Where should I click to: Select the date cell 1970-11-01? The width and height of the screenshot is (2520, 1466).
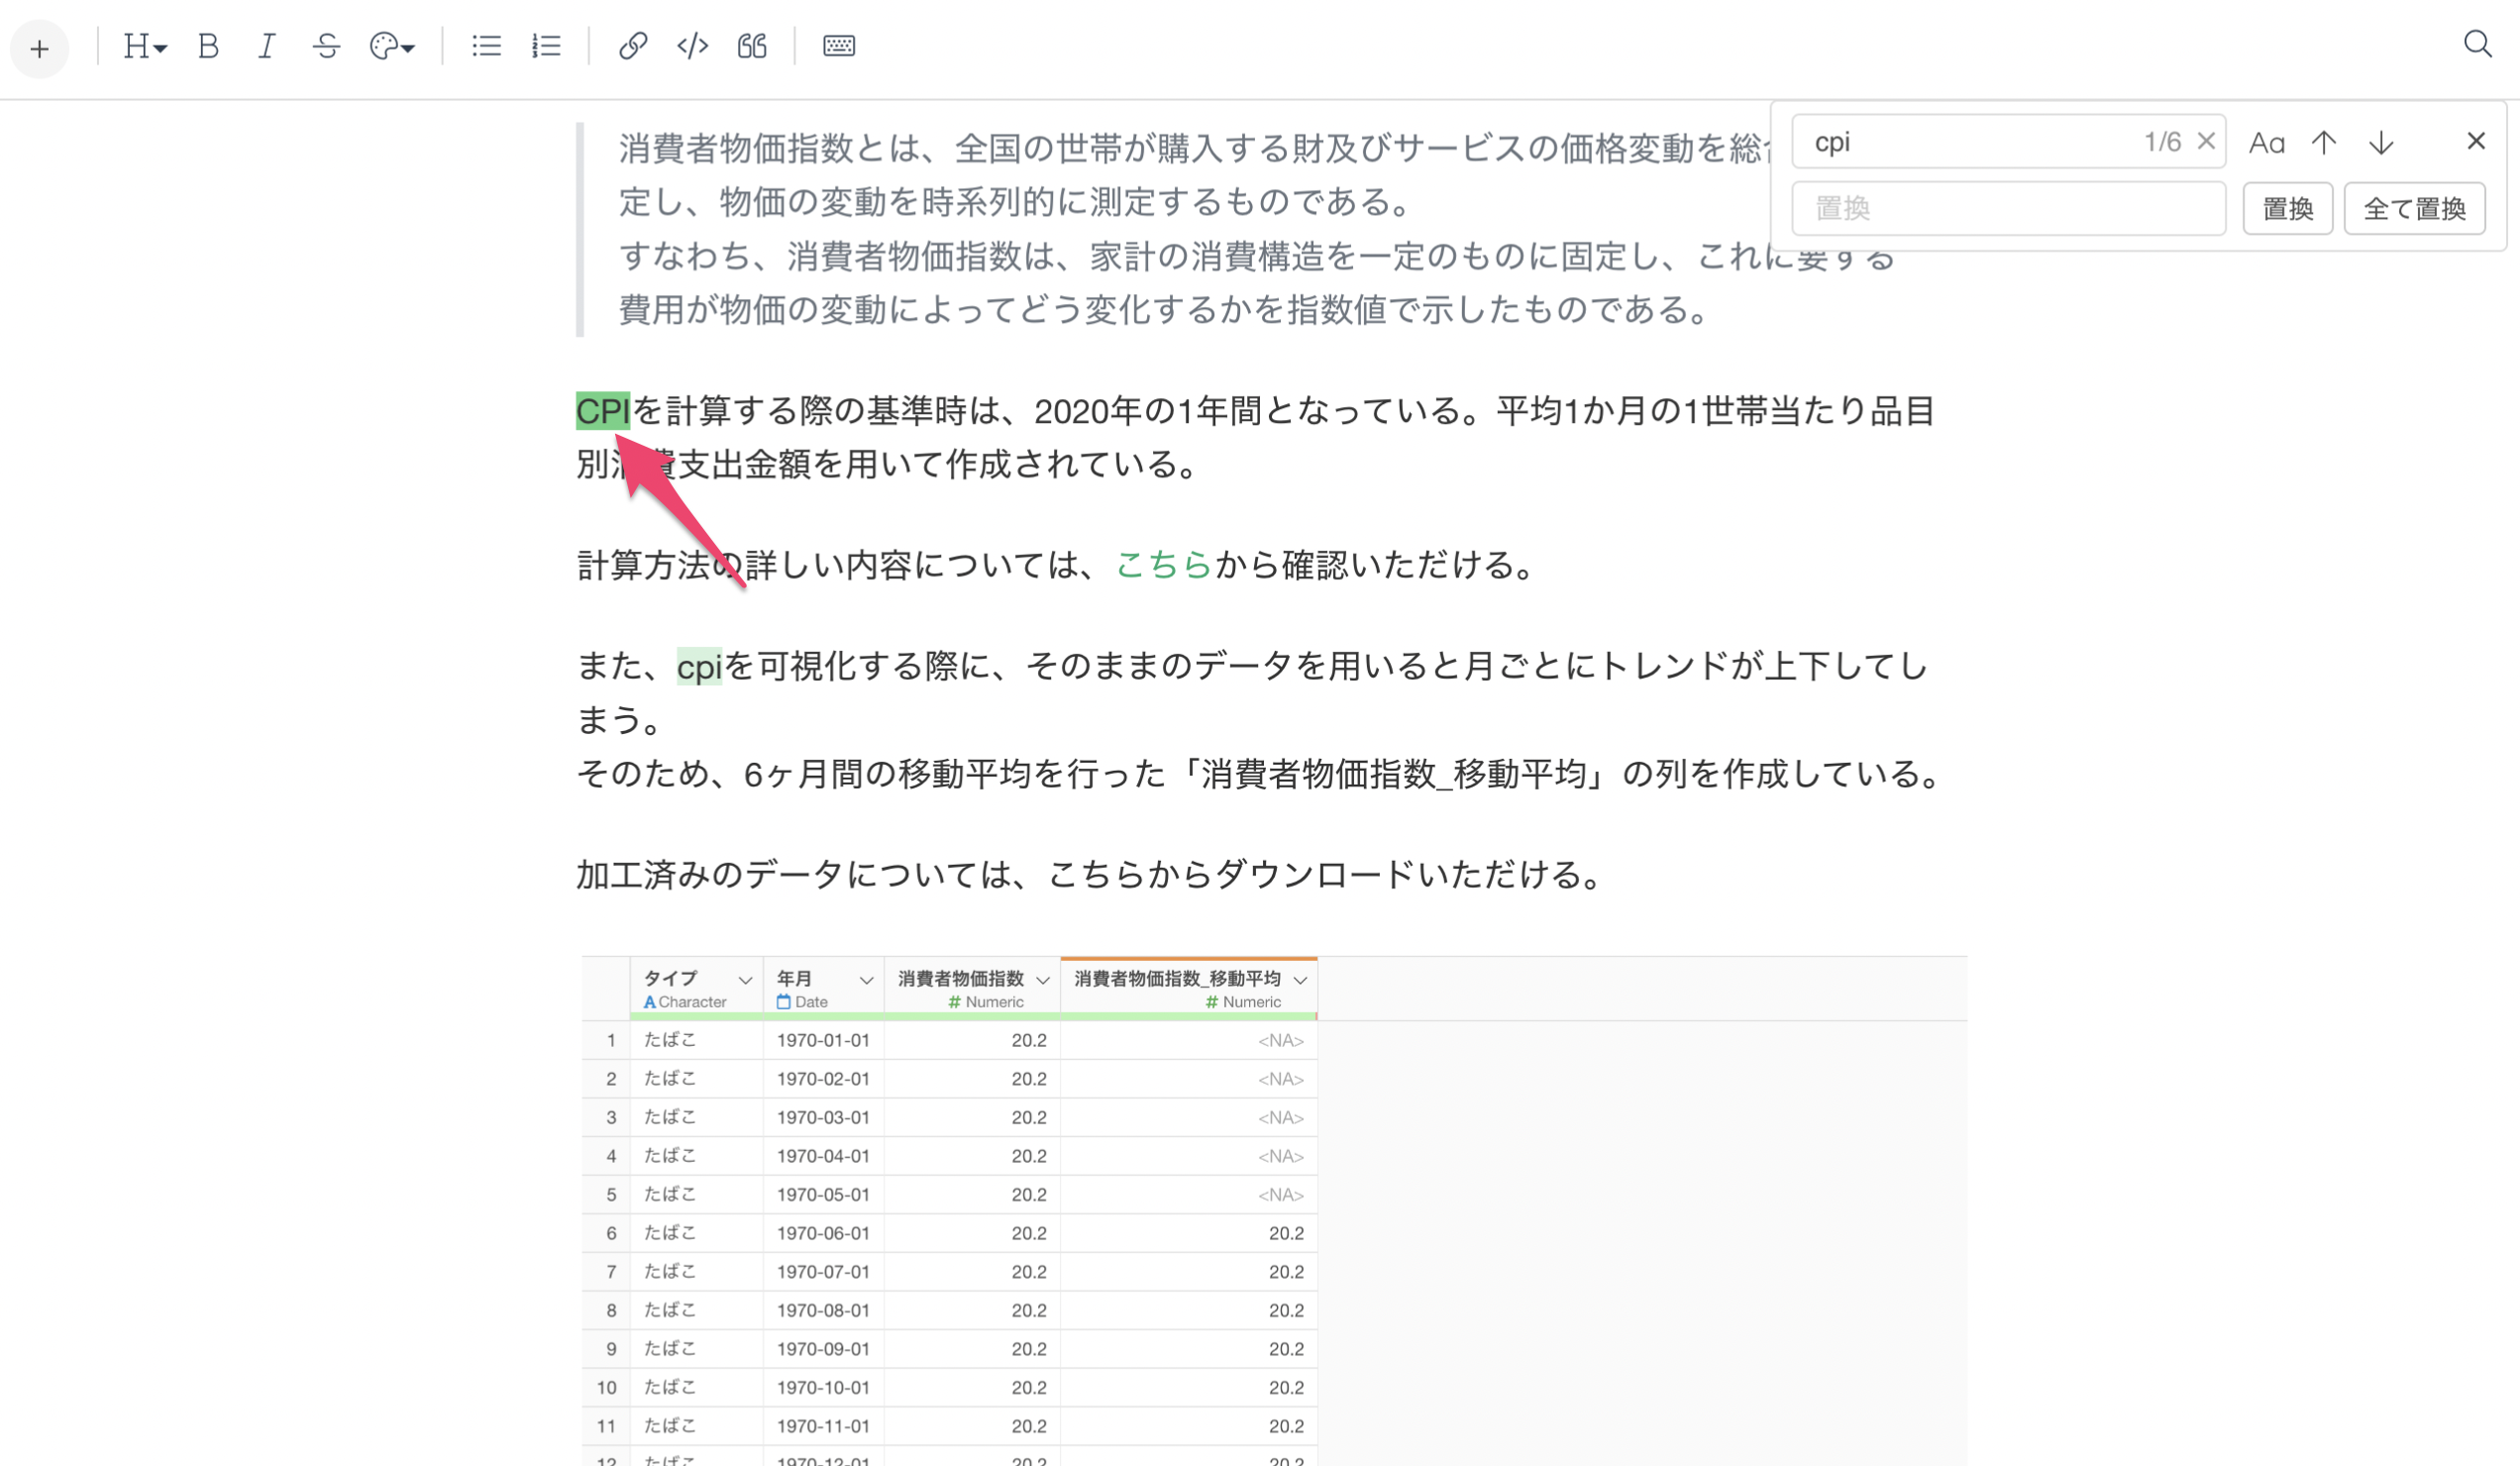pos(823,1426)
